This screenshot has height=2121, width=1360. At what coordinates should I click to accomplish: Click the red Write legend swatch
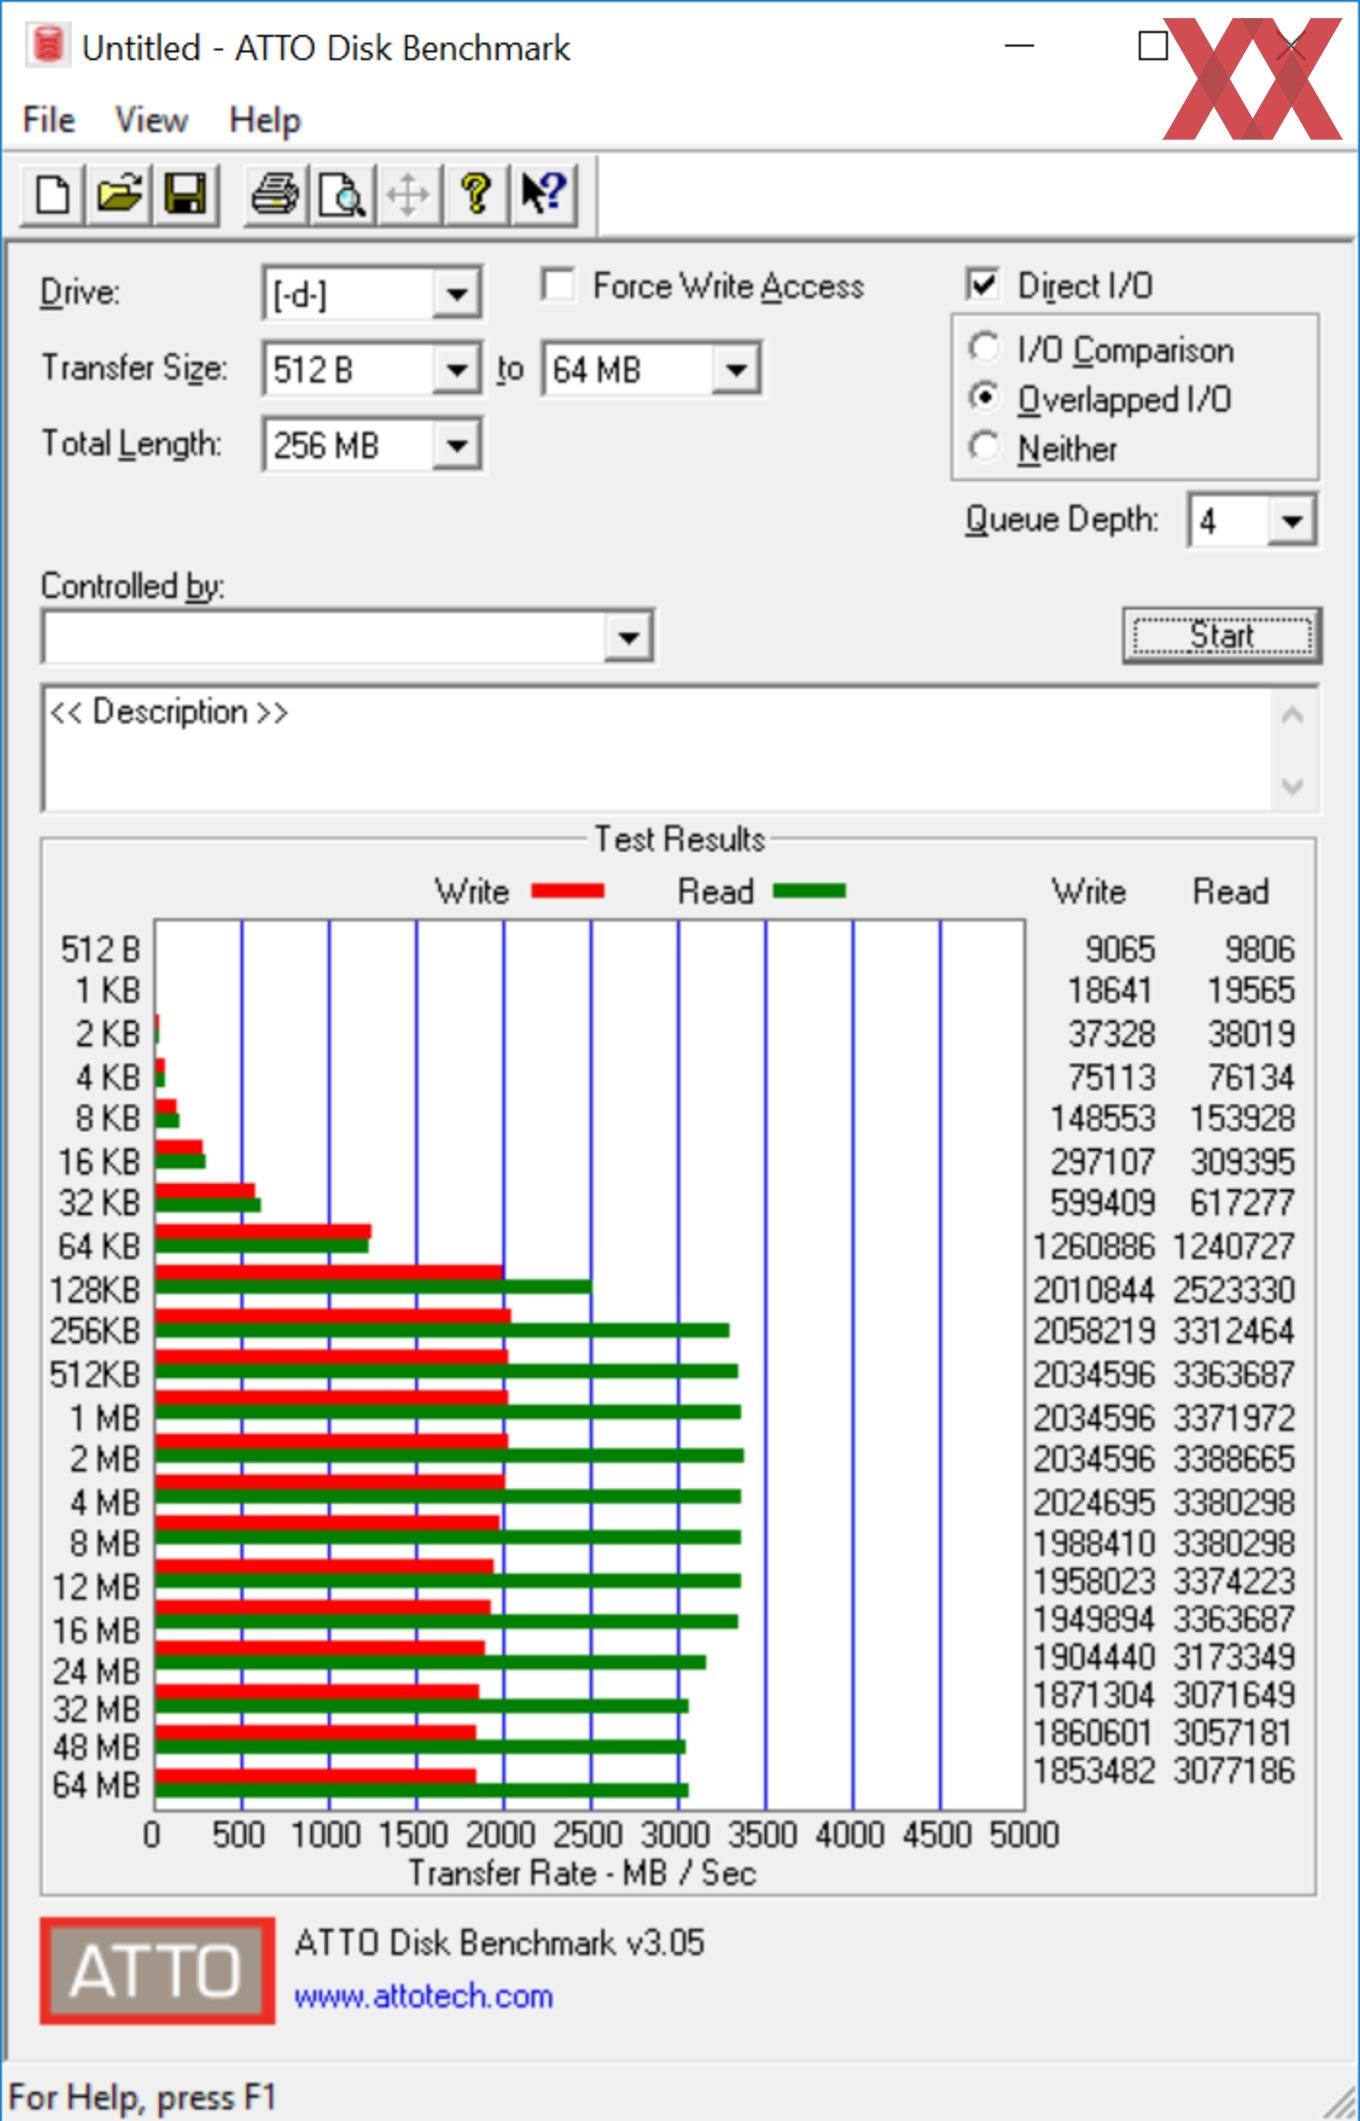[x=567, y=891]
